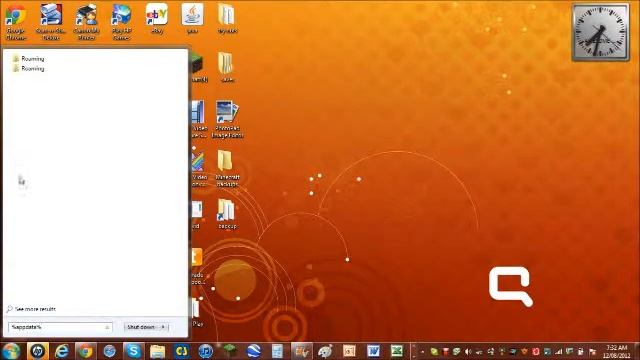Viewport: 640px width, 360px height.
Task: Open Internet Explorer from taskbar
Action: click(x=62, y=351)
